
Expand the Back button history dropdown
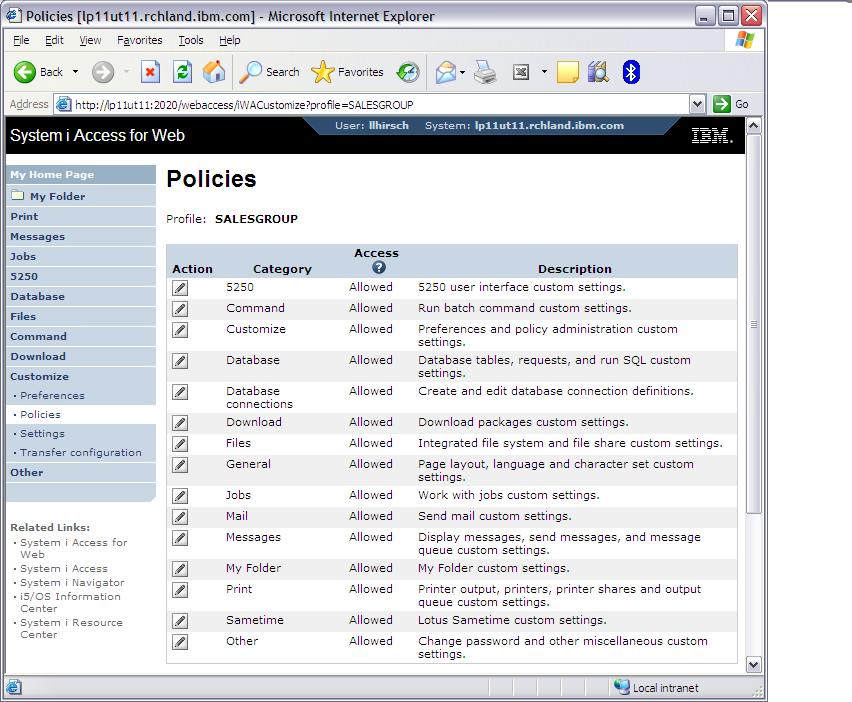[76, 72]
